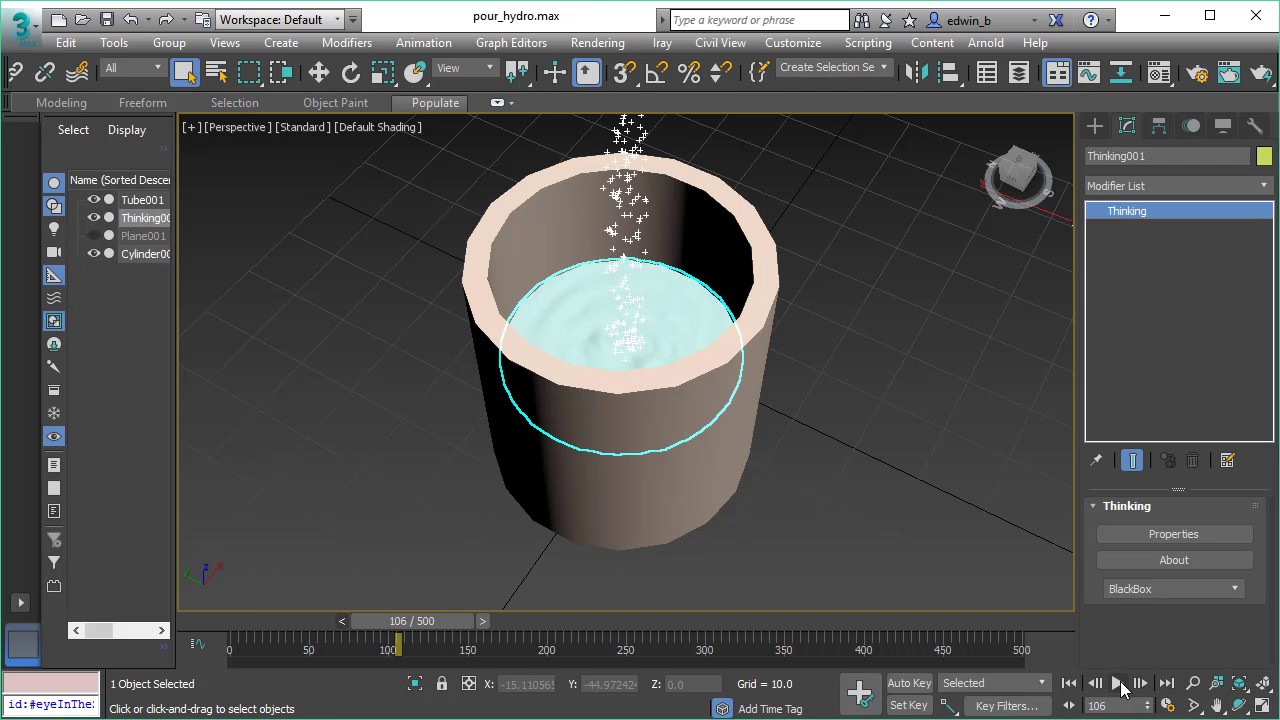
Task: Open the Curve Editor
Action: tap(1089, 72)
